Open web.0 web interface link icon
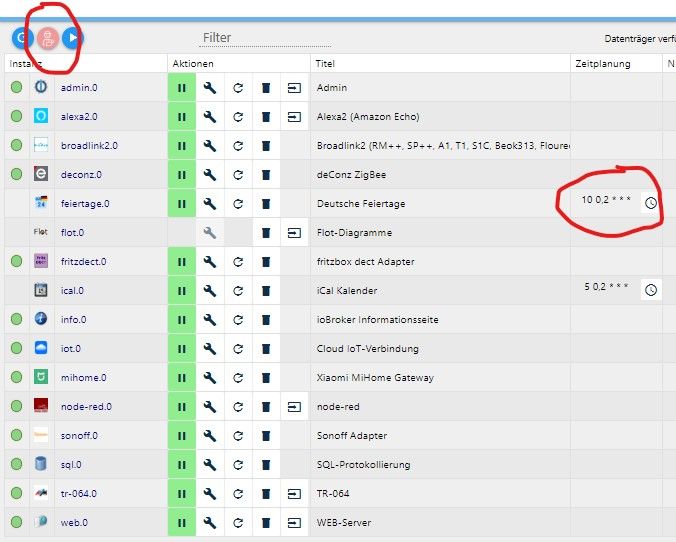This screenshot has width=676, height=542. click(294, 523)
